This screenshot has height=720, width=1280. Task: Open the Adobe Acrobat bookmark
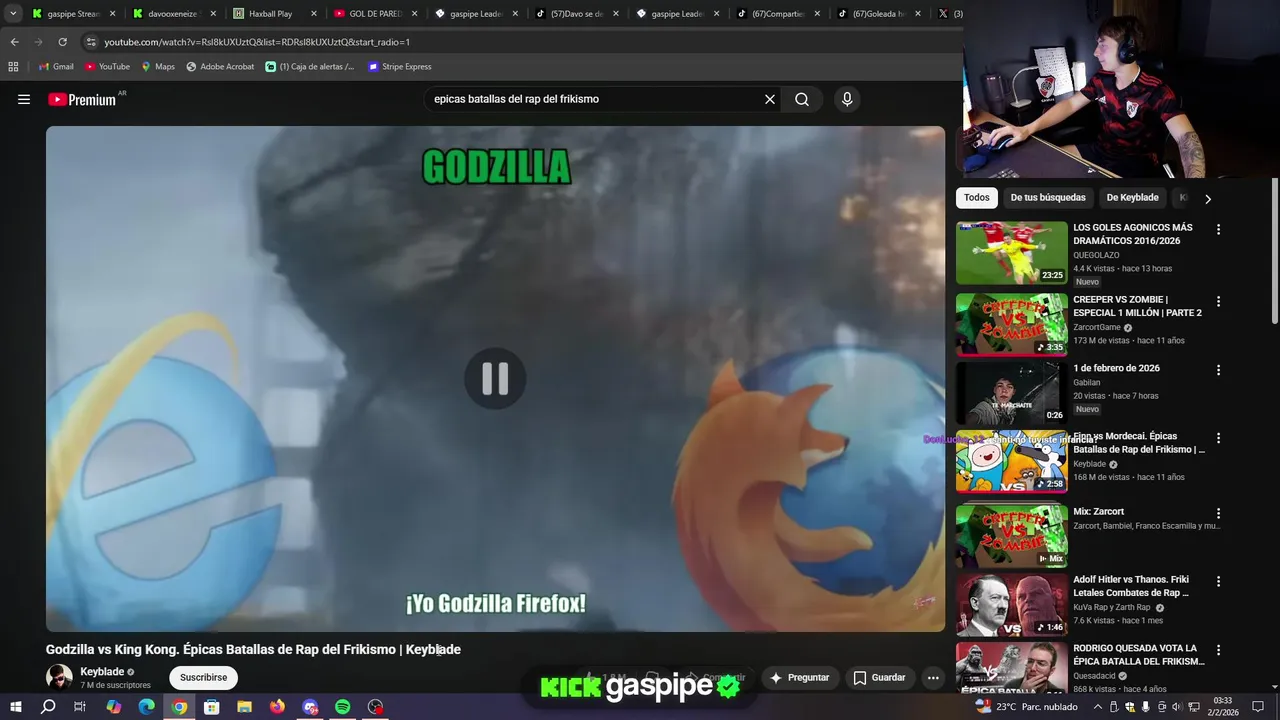click(x=220, y=67)
